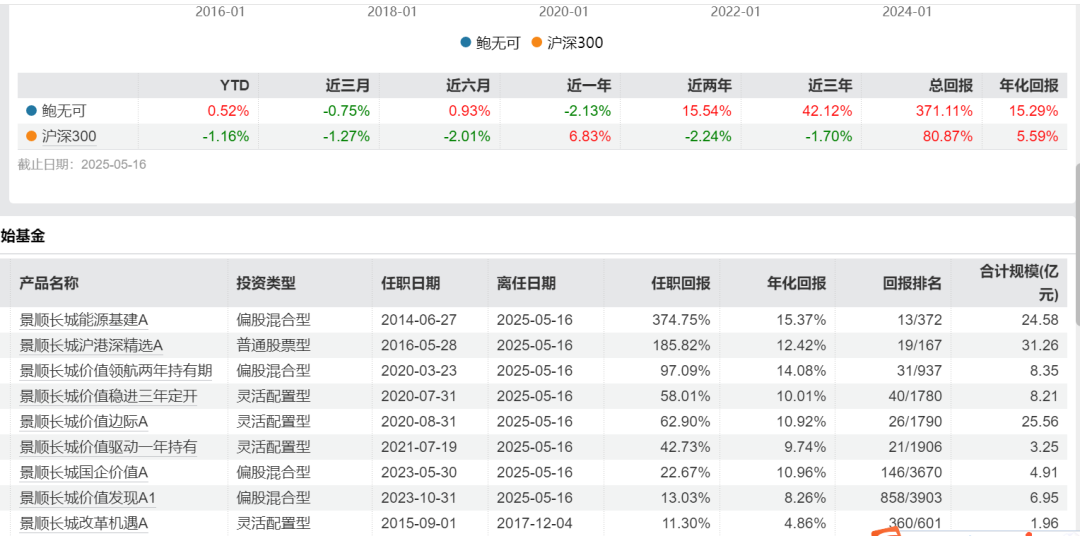
Task: Toggle the 鲍无可 legend series marker
Action: 467,43
